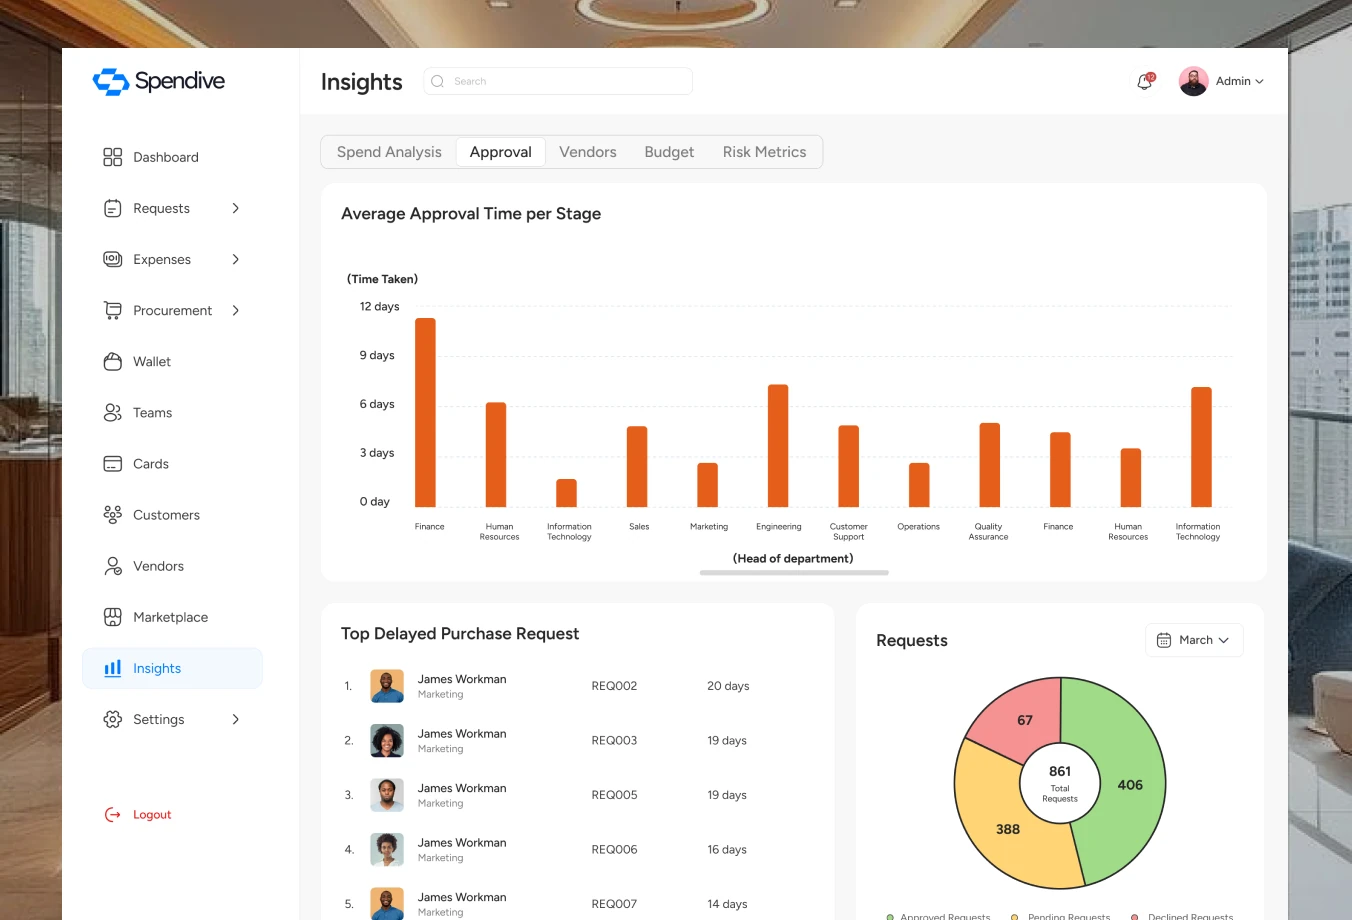Click the Requests sidebar icon
1352x920 pixels.
(113, 208)
